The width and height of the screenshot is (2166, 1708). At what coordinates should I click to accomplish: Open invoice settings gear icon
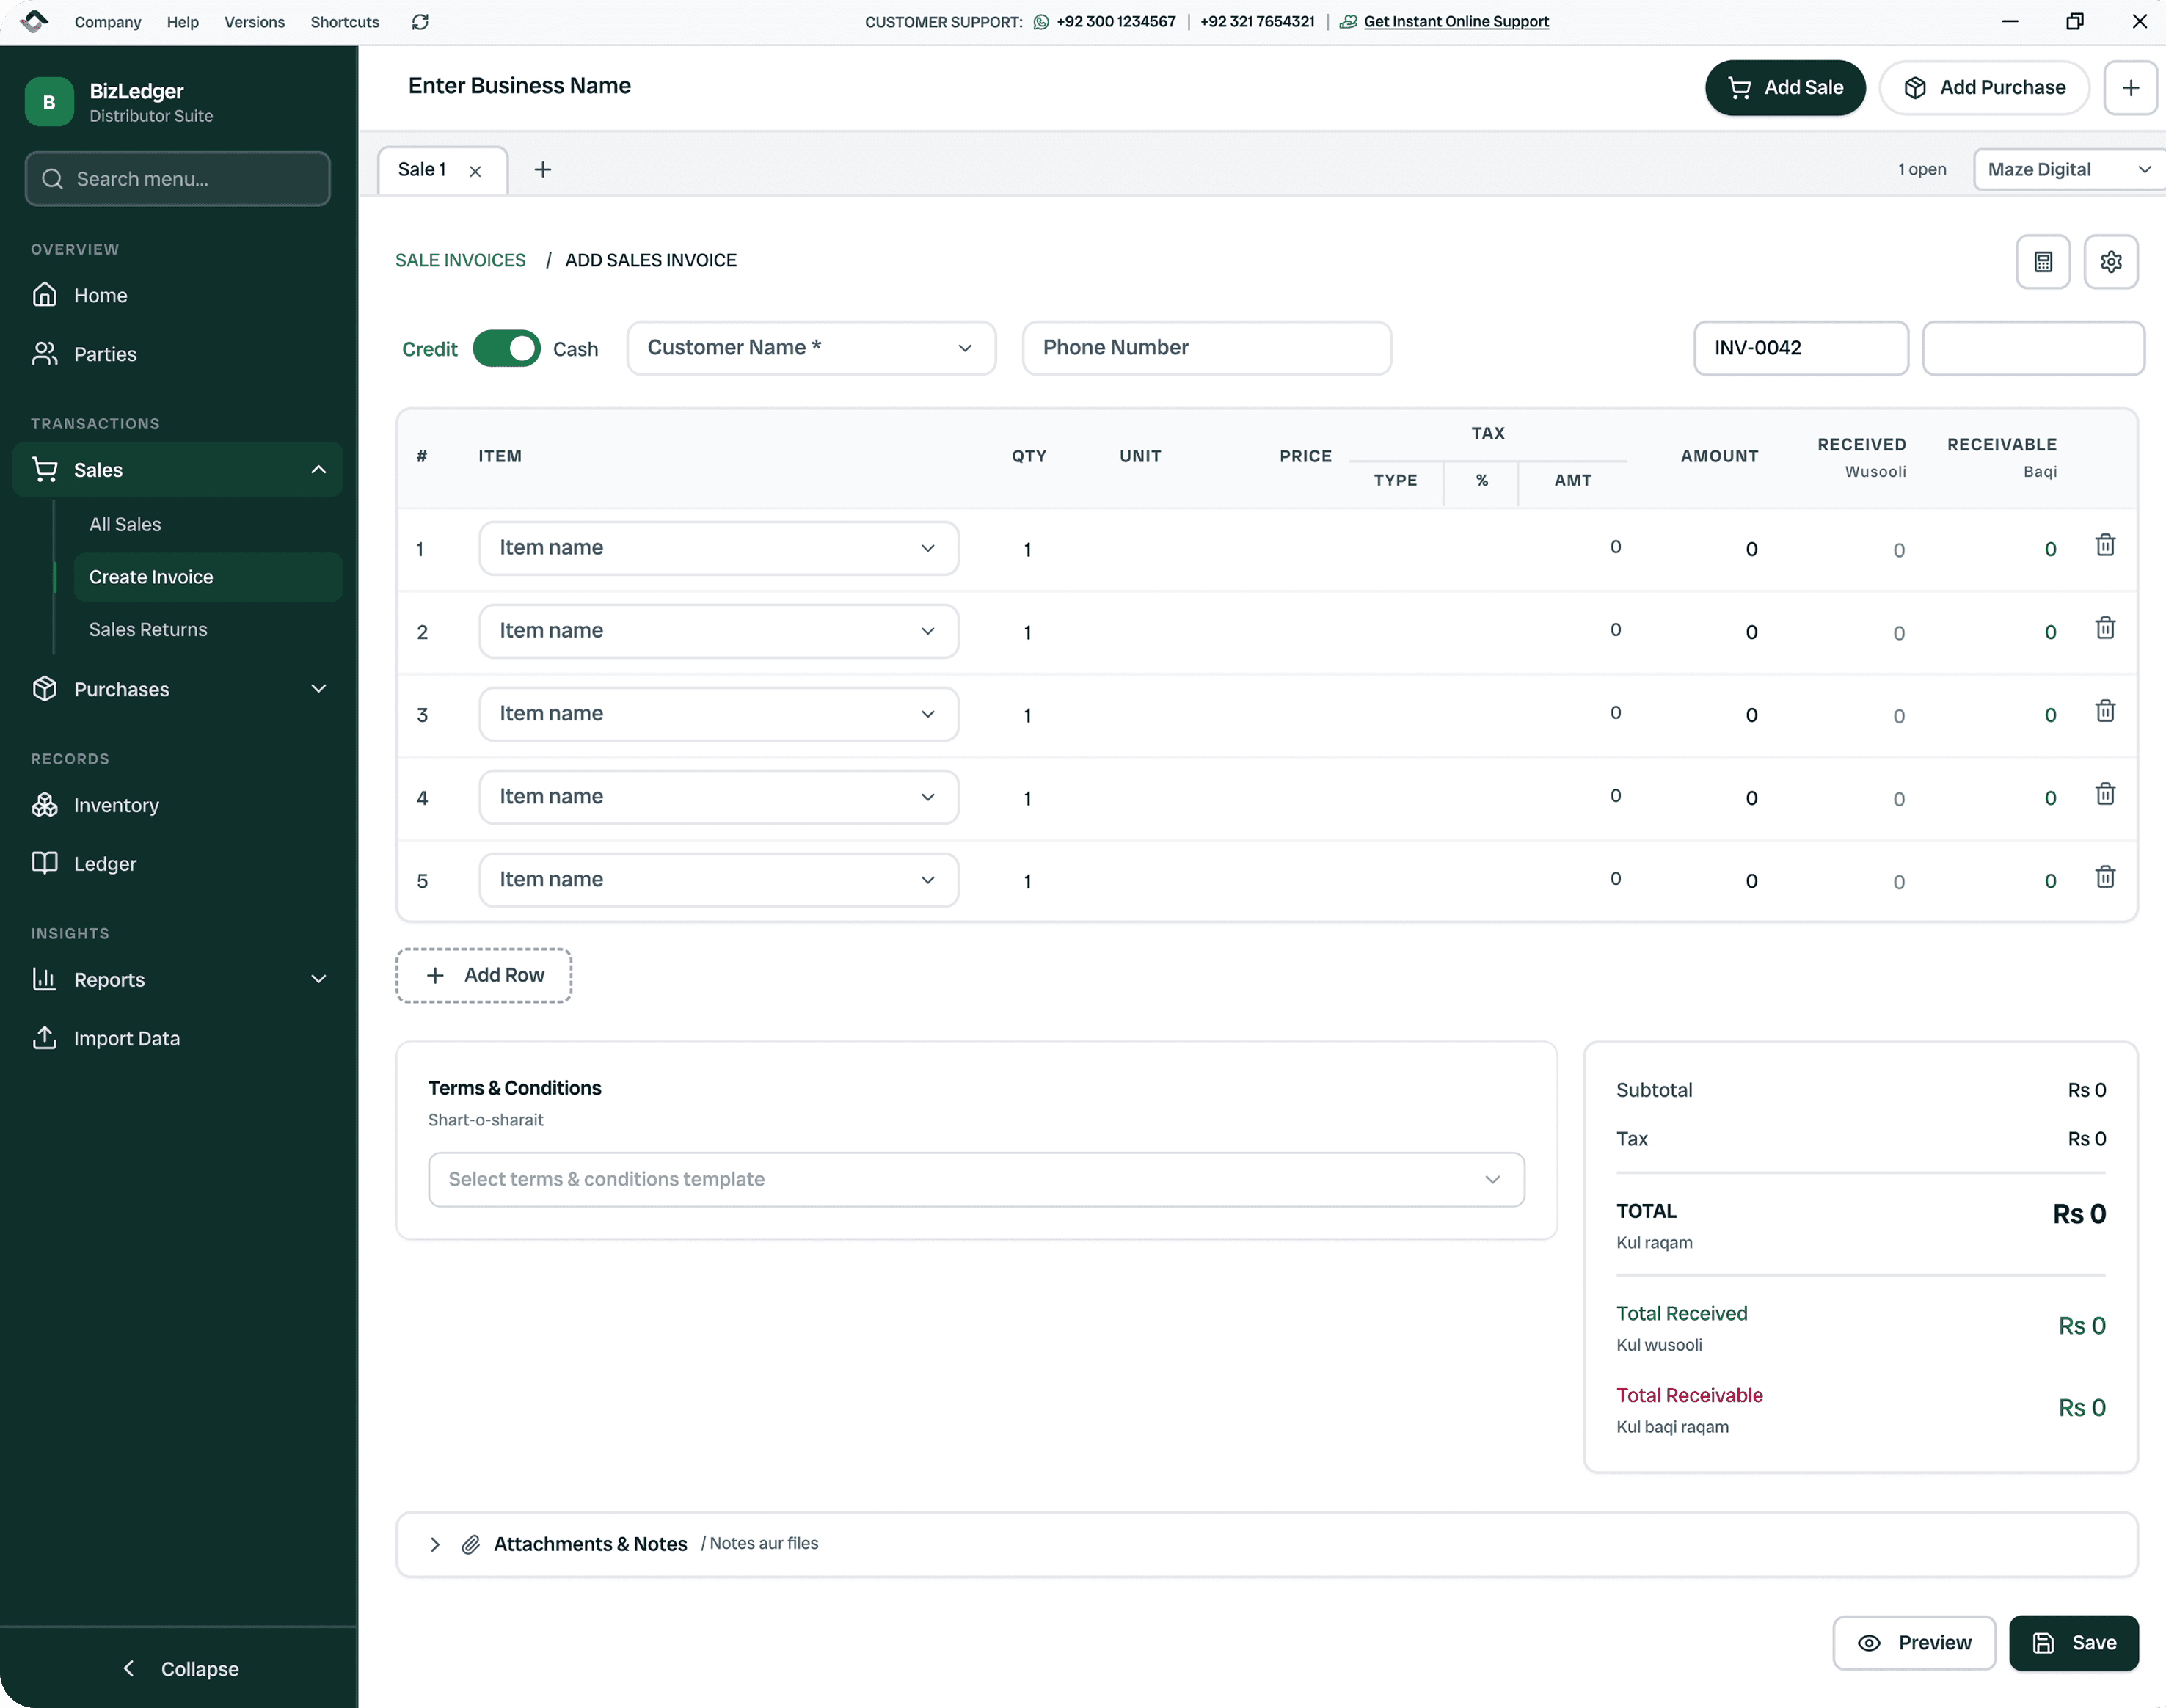(2110, 262)
